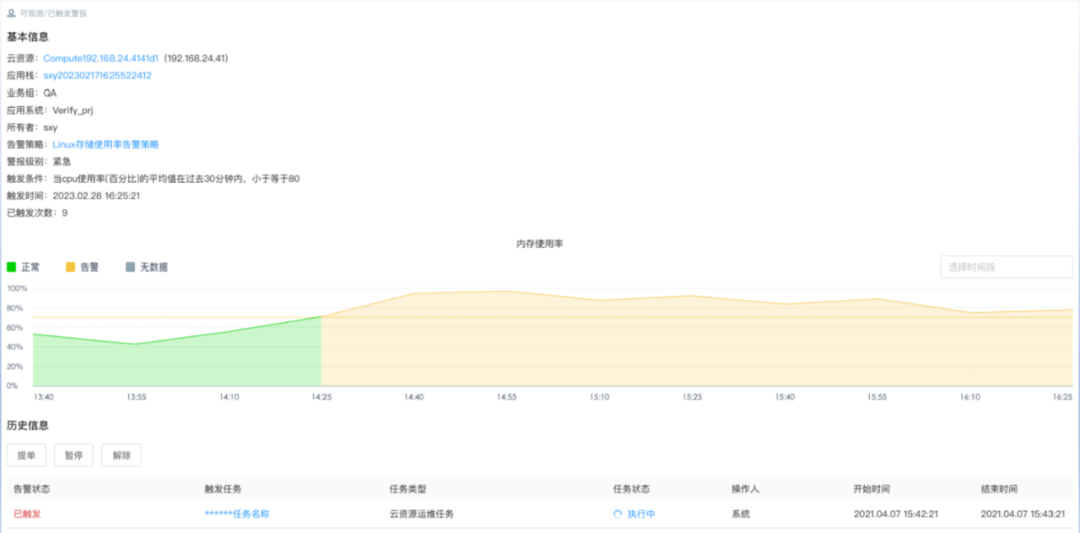Screen dimensions: 1080x533
Task: Click start time 2021.04.07 15:42:21
Action: click(x=896, y=514)
